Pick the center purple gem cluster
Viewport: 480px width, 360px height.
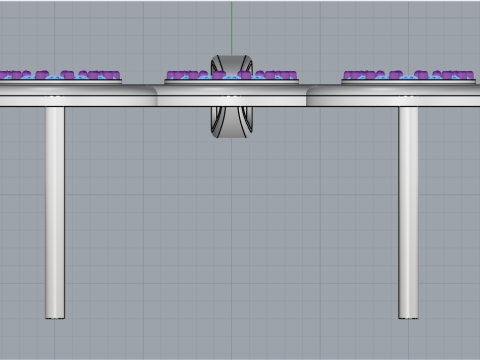coord(232,75)
